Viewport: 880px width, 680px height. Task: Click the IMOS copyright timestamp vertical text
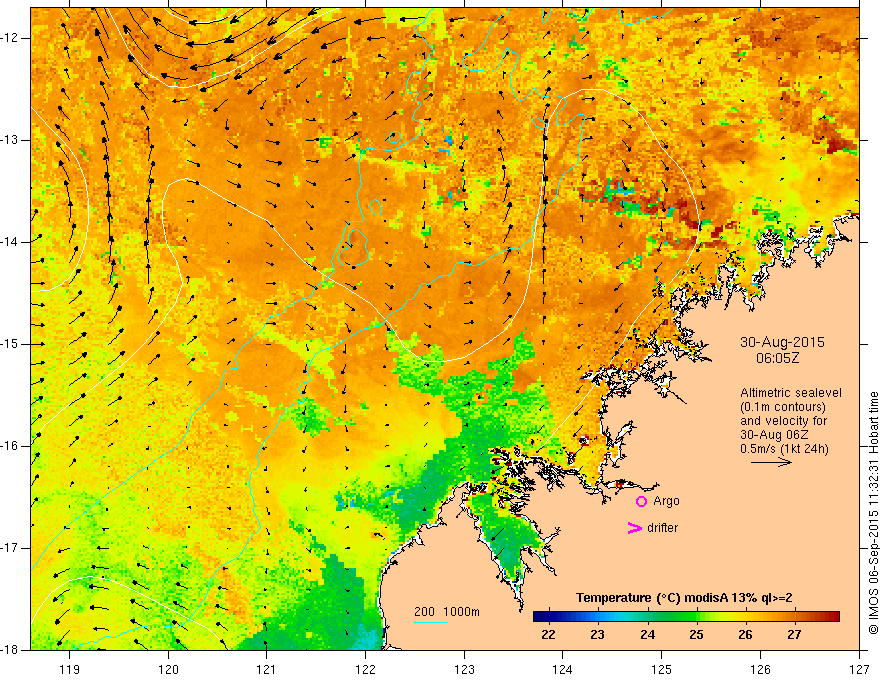pyautogui.click(x=873, y=513)
